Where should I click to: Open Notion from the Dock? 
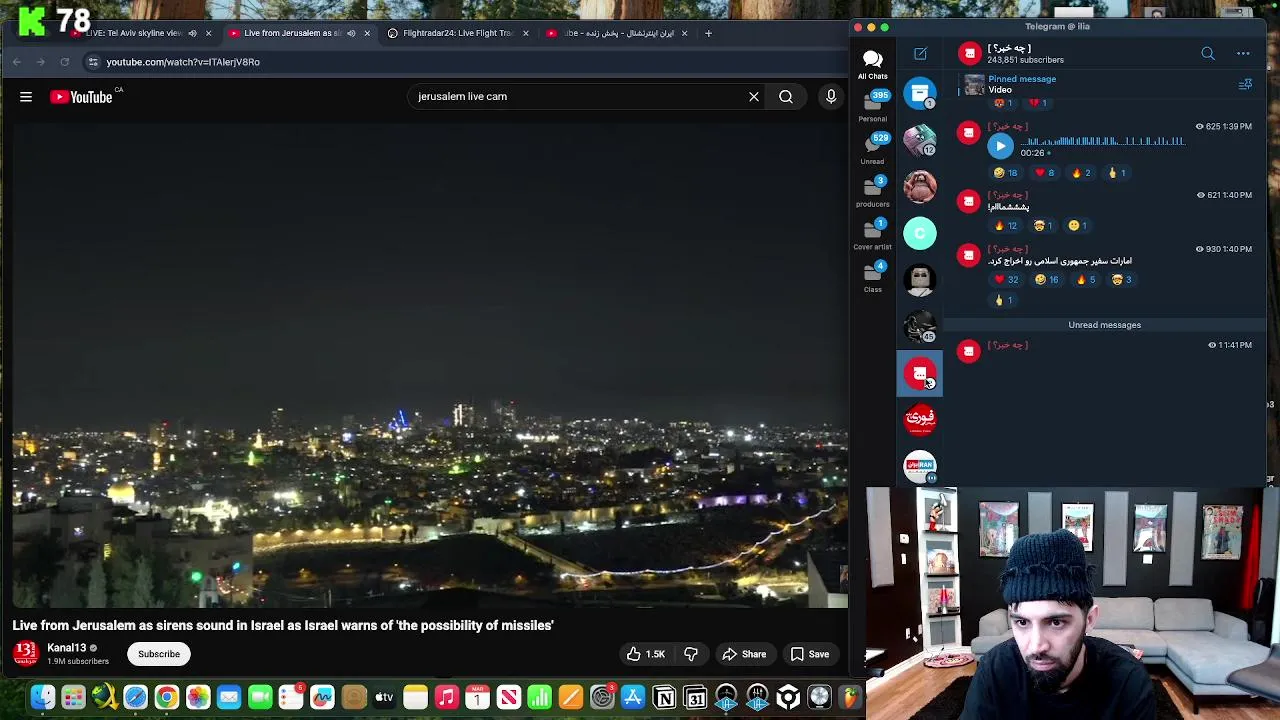pyautogui.click(x=664, y=697)
